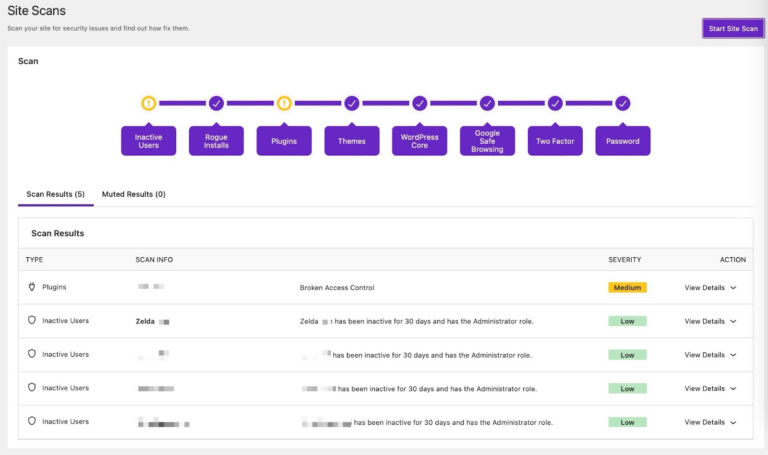The height and width of the screenshot is (455, 768).
Task: Click the plug icon in Plugins row
Action: click(32, 287)
